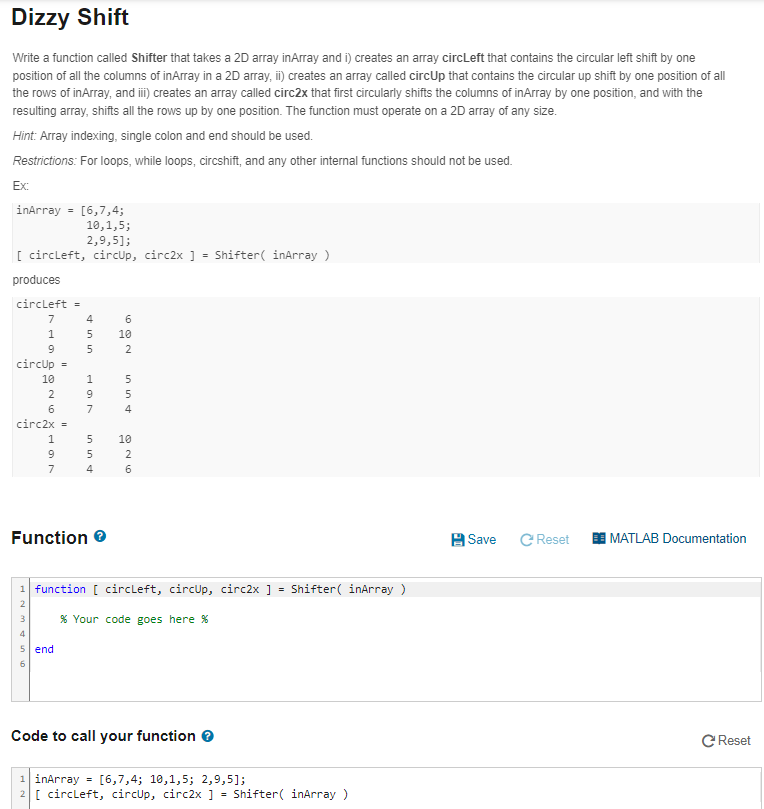This screenshot has width=764, height=809.
Task: Click the floppy disk Save icon
Action: point(458,540)
